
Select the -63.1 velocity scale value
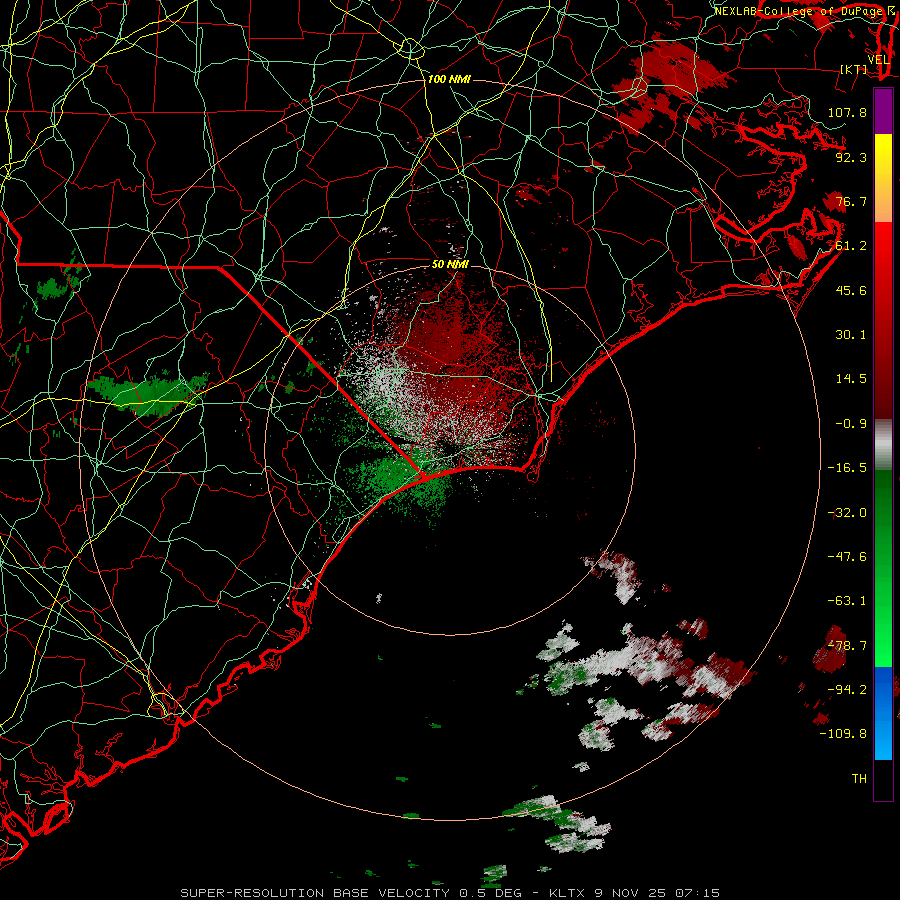847,601
